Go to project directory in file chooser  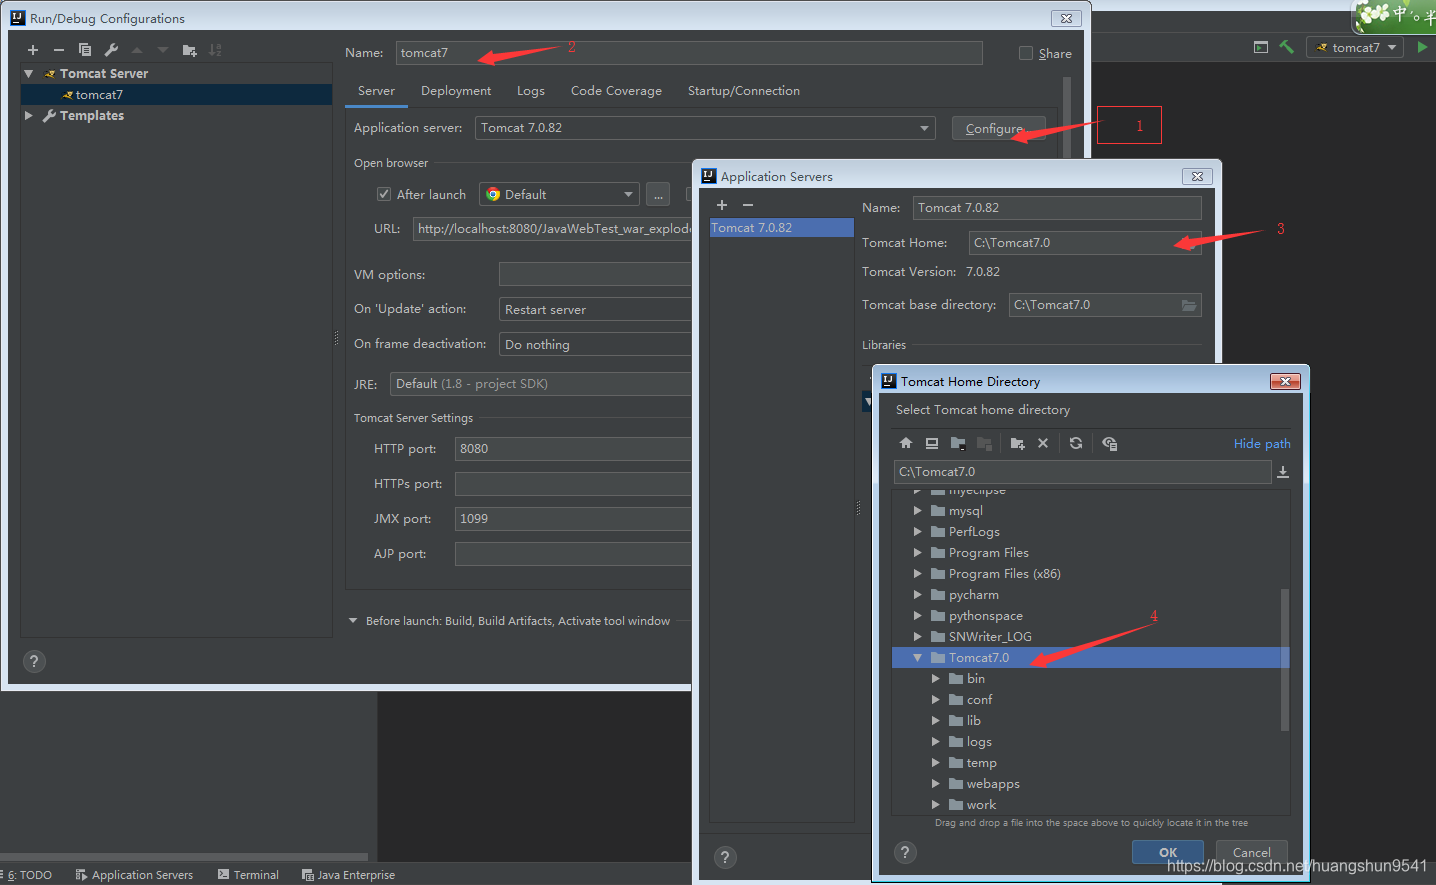tap(958, 443)
